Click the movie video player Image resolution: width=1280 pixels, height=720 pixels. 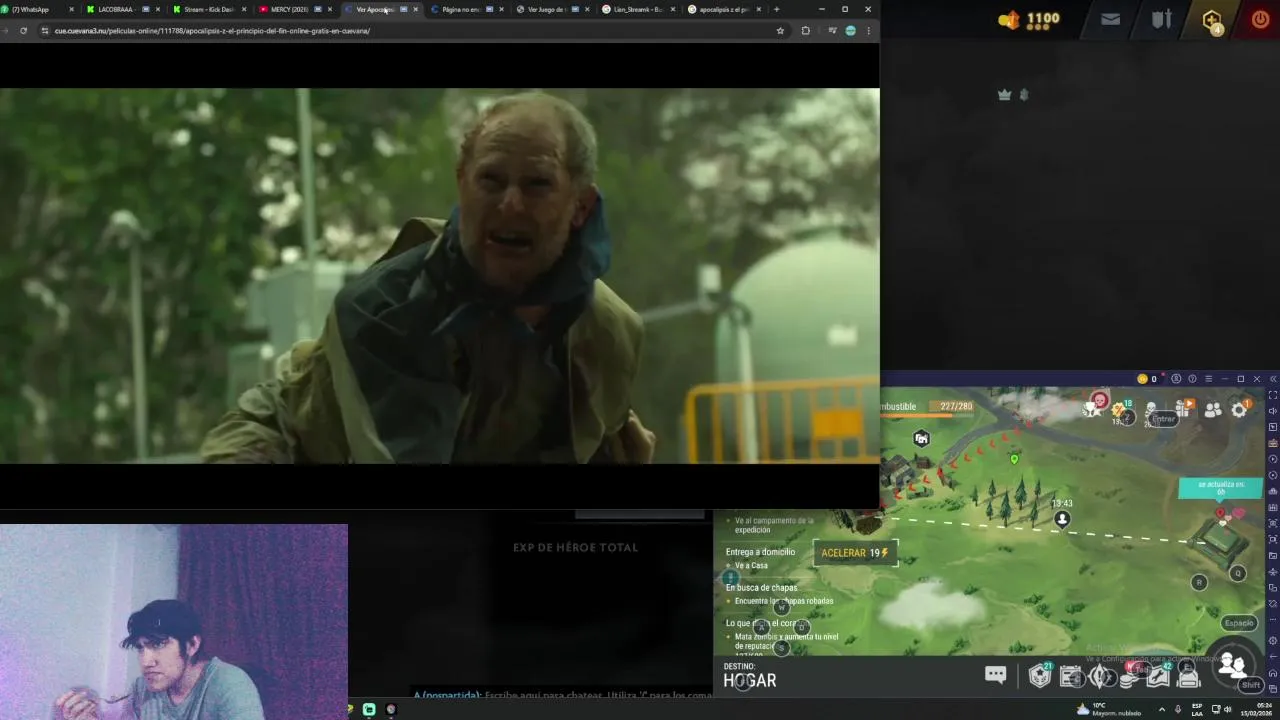click(x=440, y=276)
